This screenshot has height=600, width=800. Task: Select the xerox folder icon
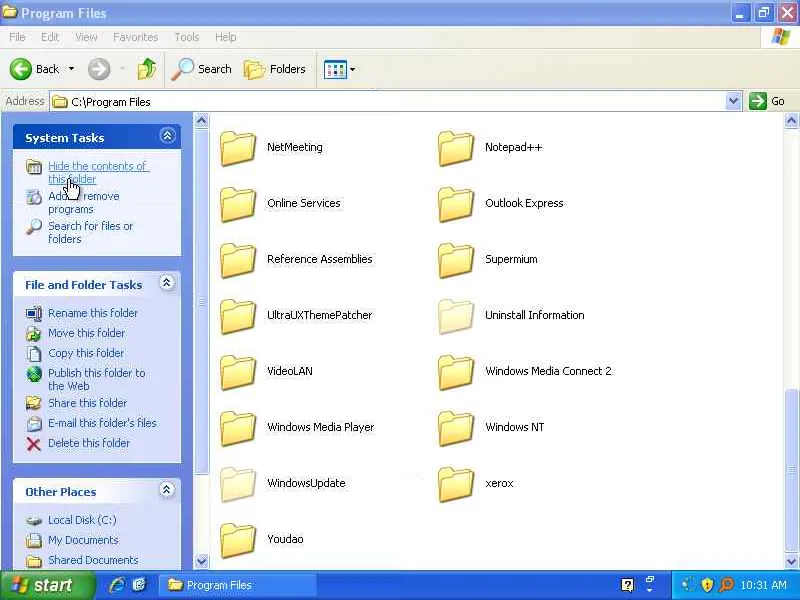[x=456, y=485]
